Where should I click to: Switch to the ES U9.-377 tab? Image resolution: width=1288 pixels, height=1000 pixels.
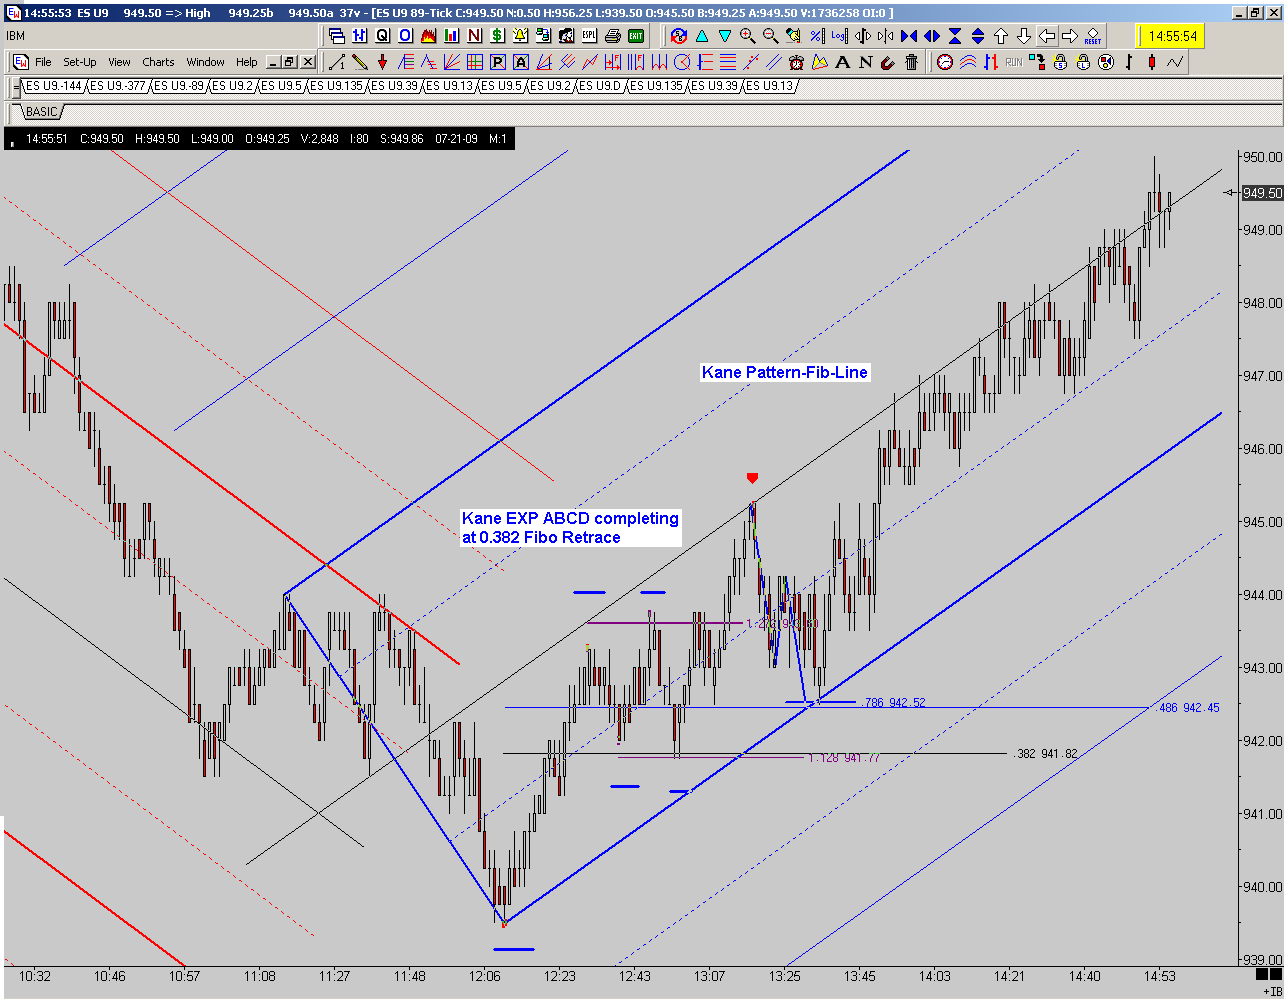coord(116,86)
